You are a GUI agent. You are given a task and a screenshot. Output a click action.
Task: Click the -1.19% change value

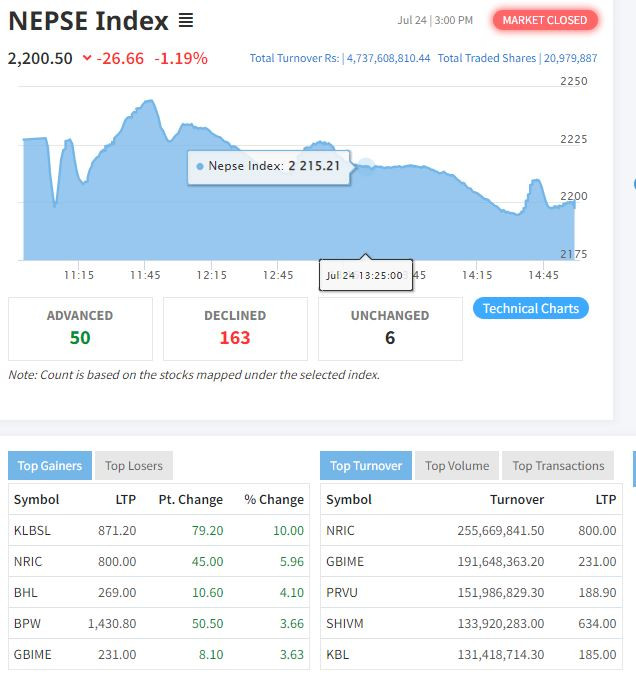point(181,58)
